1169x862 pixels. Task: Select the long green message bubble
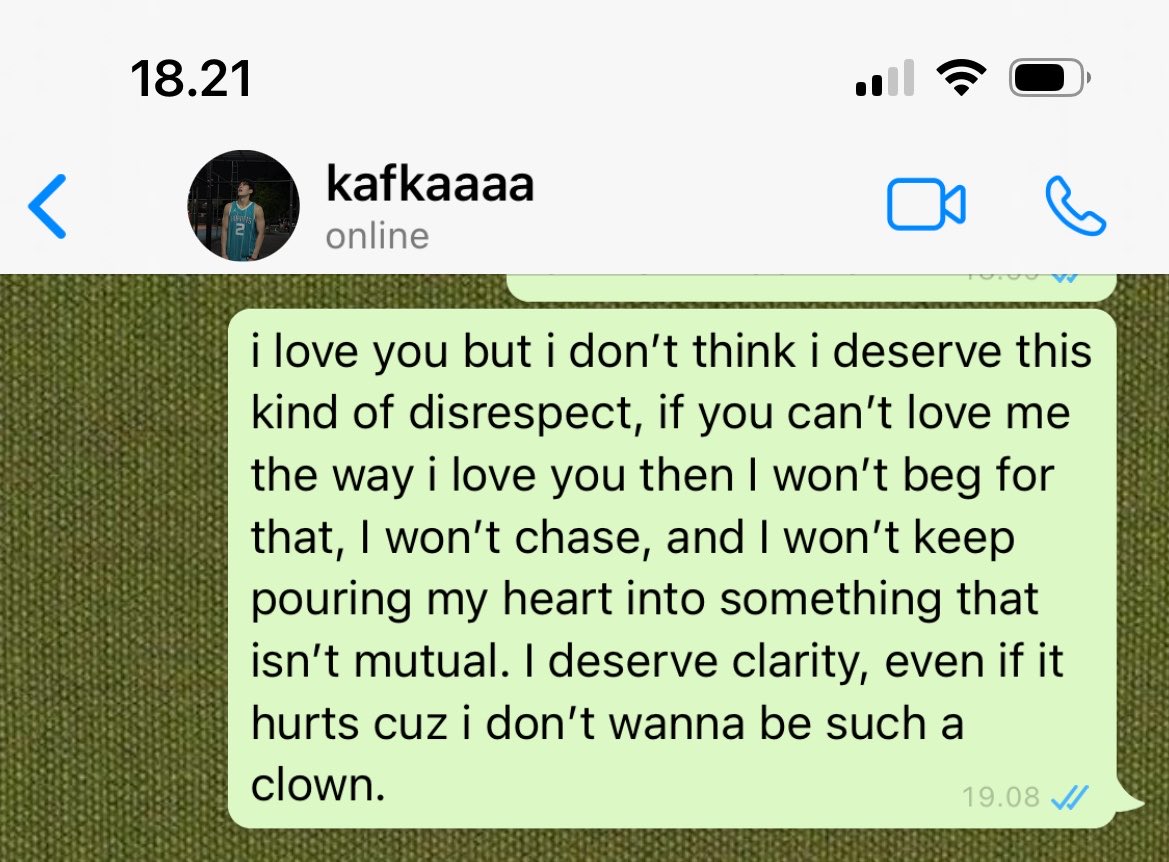click(672, 569)
